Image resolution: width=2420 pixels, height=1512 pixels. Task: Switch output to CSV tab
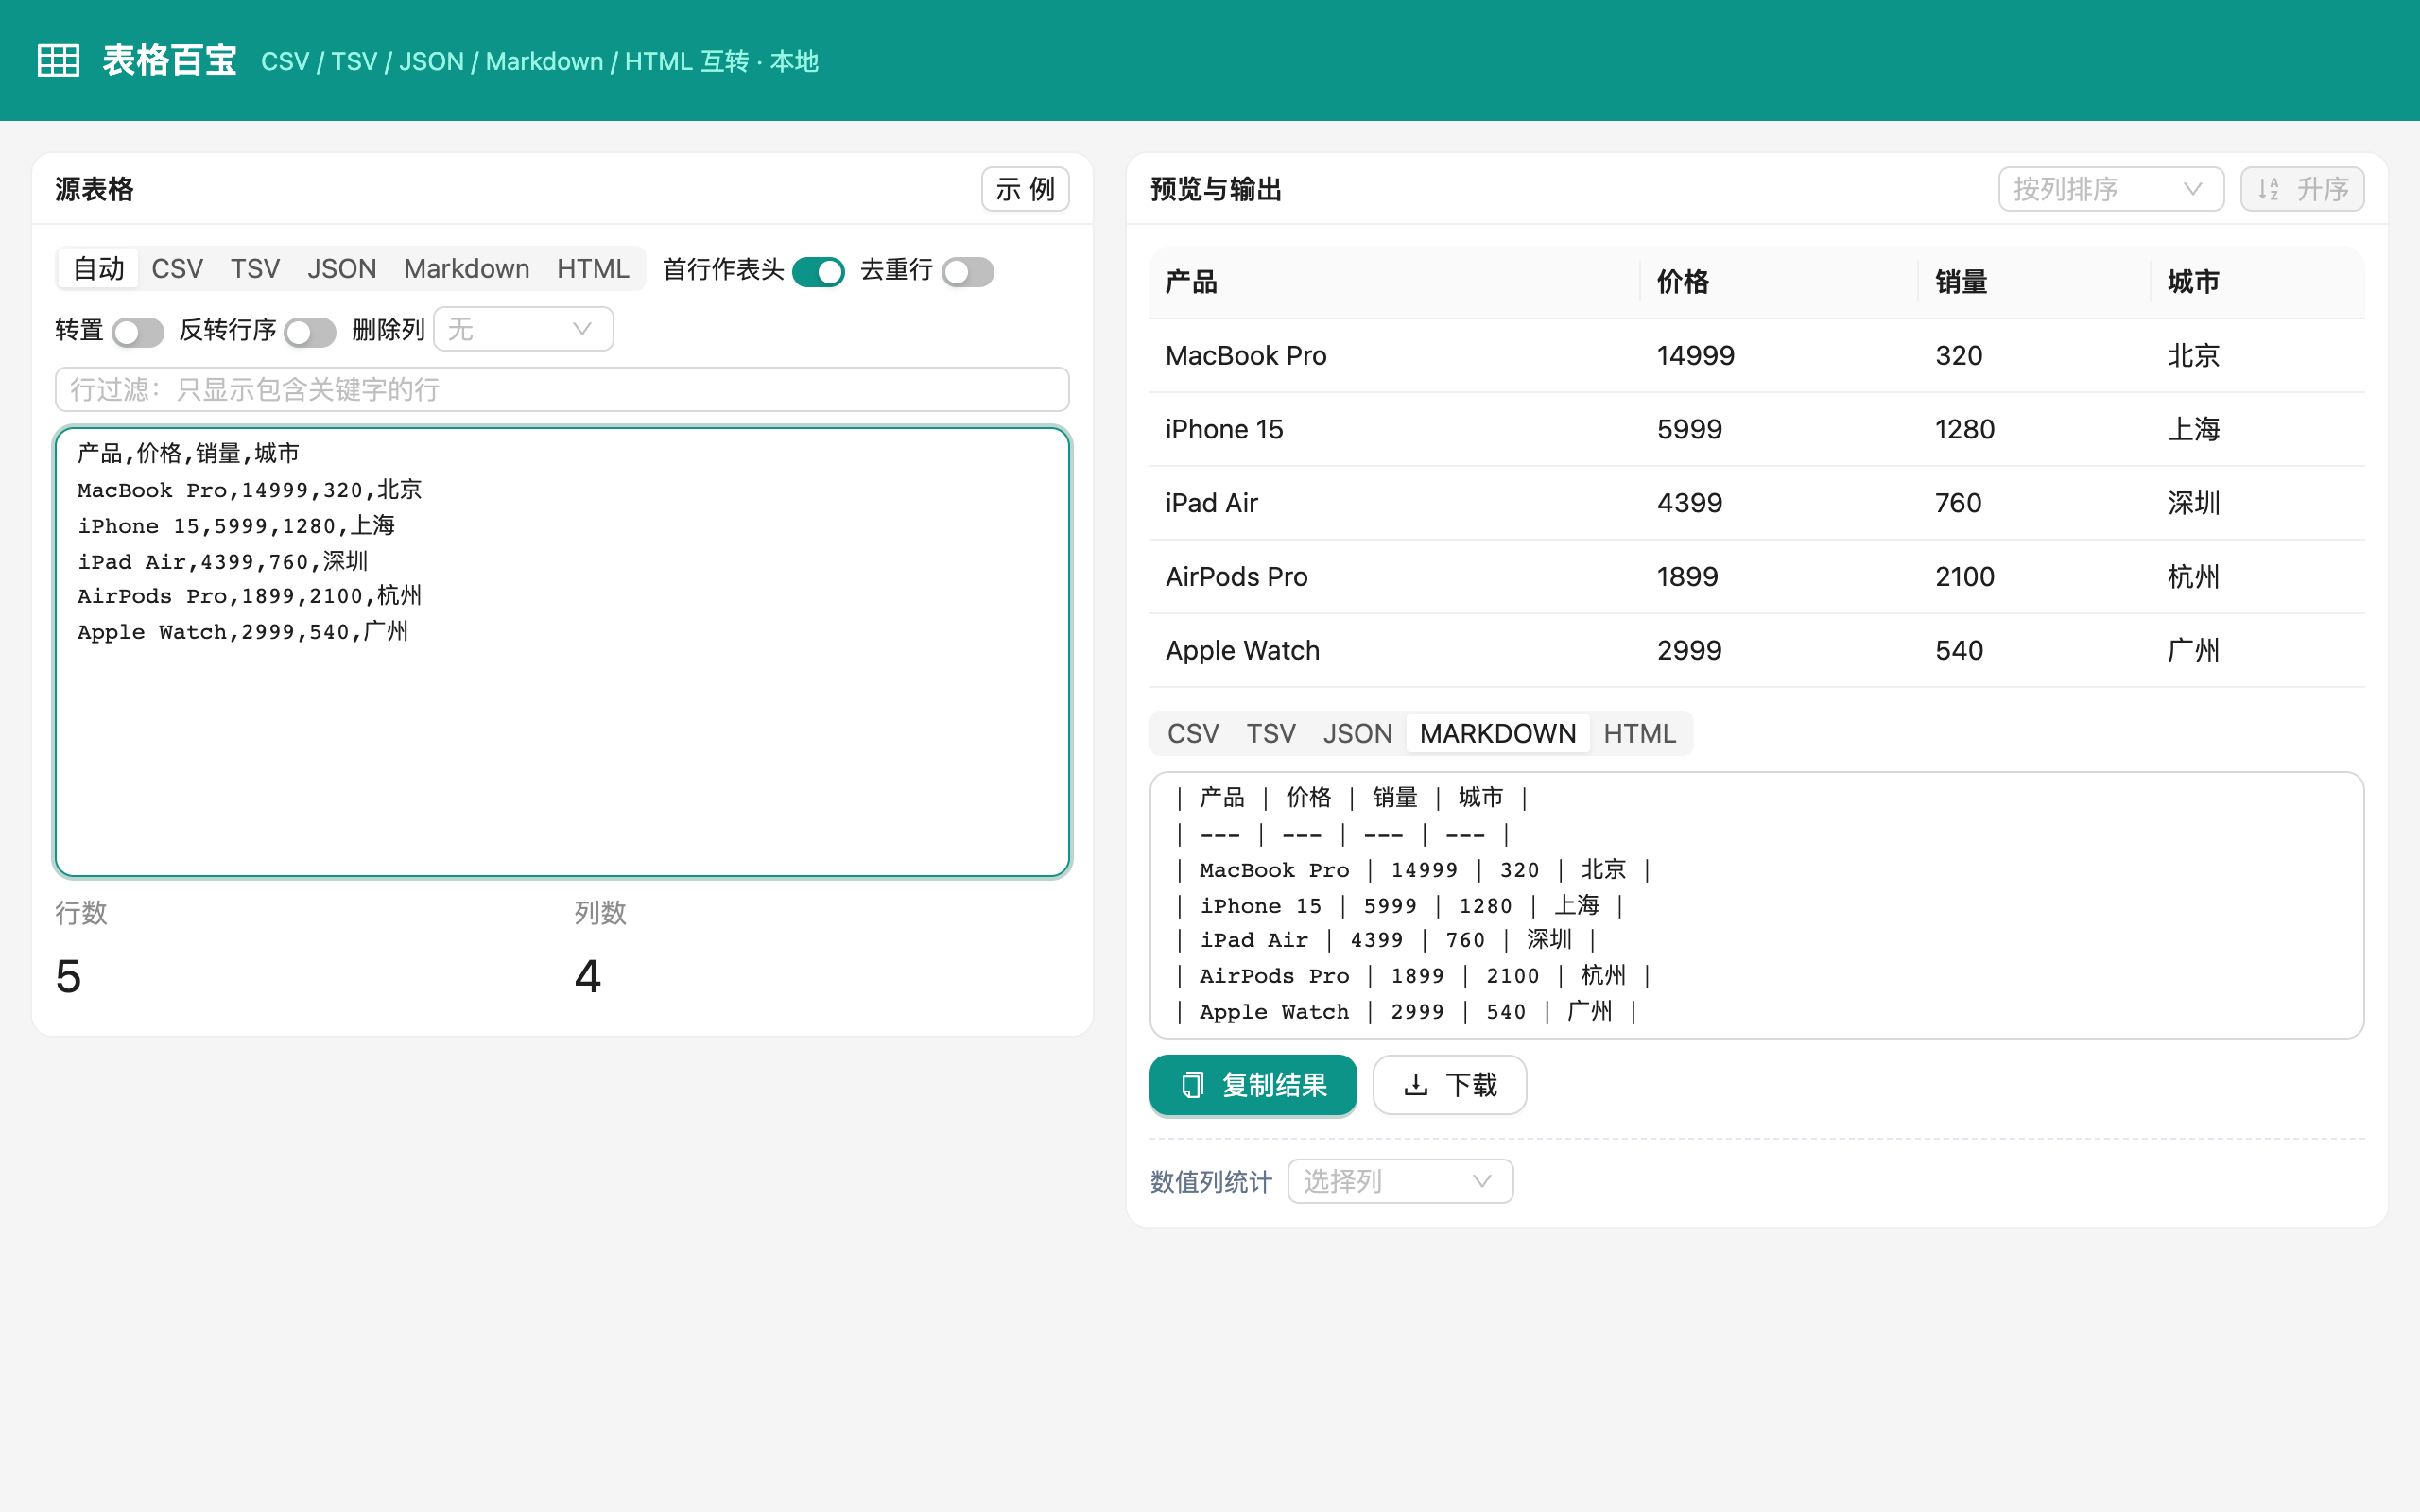1193,733
